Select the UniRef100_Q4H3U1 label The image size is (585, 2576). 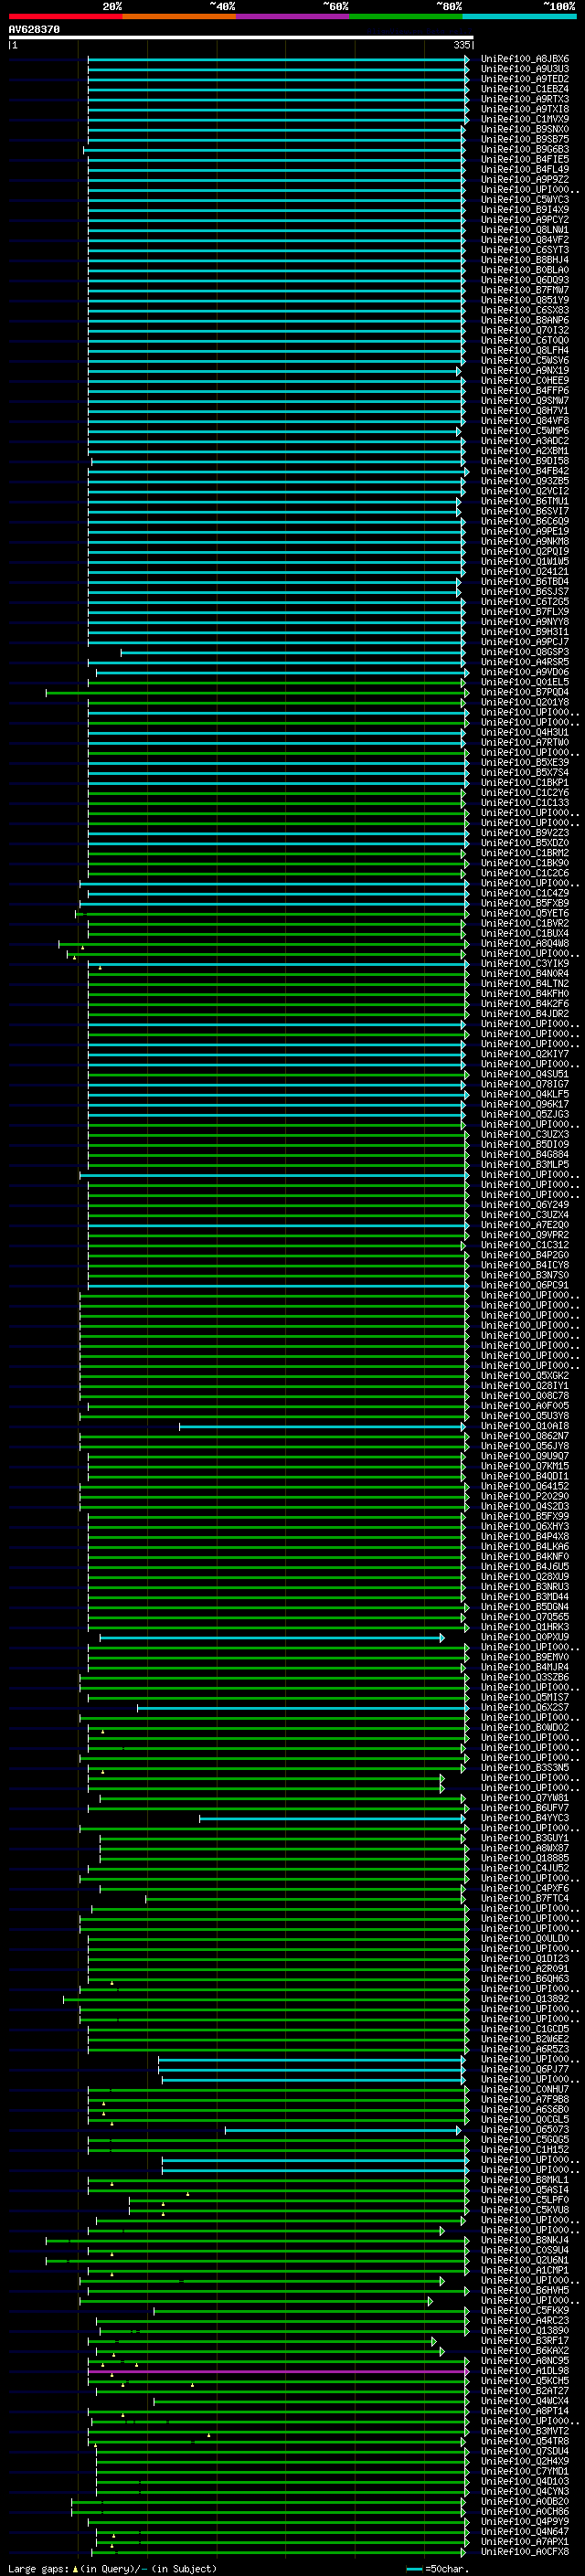(x=525, y=733)
